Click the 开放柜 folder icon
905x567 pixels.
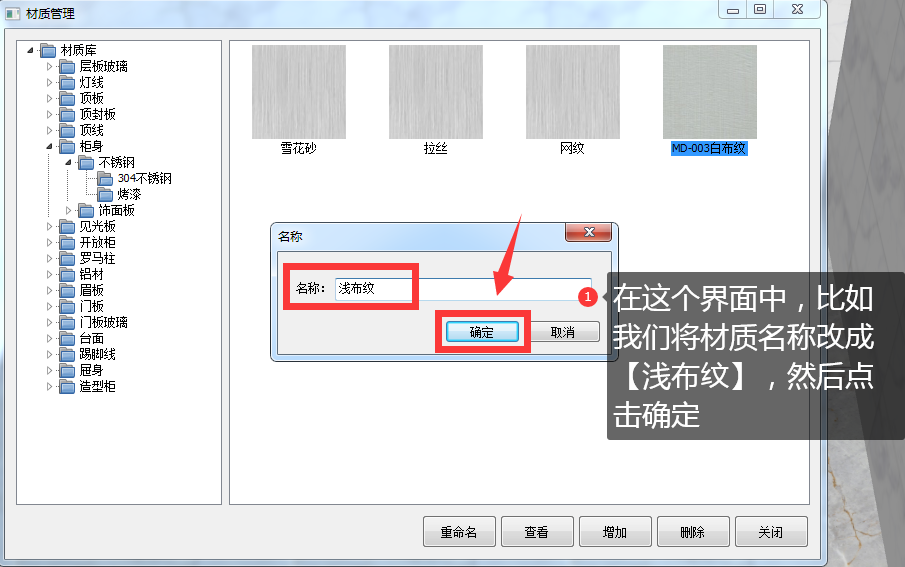(67, 243)
